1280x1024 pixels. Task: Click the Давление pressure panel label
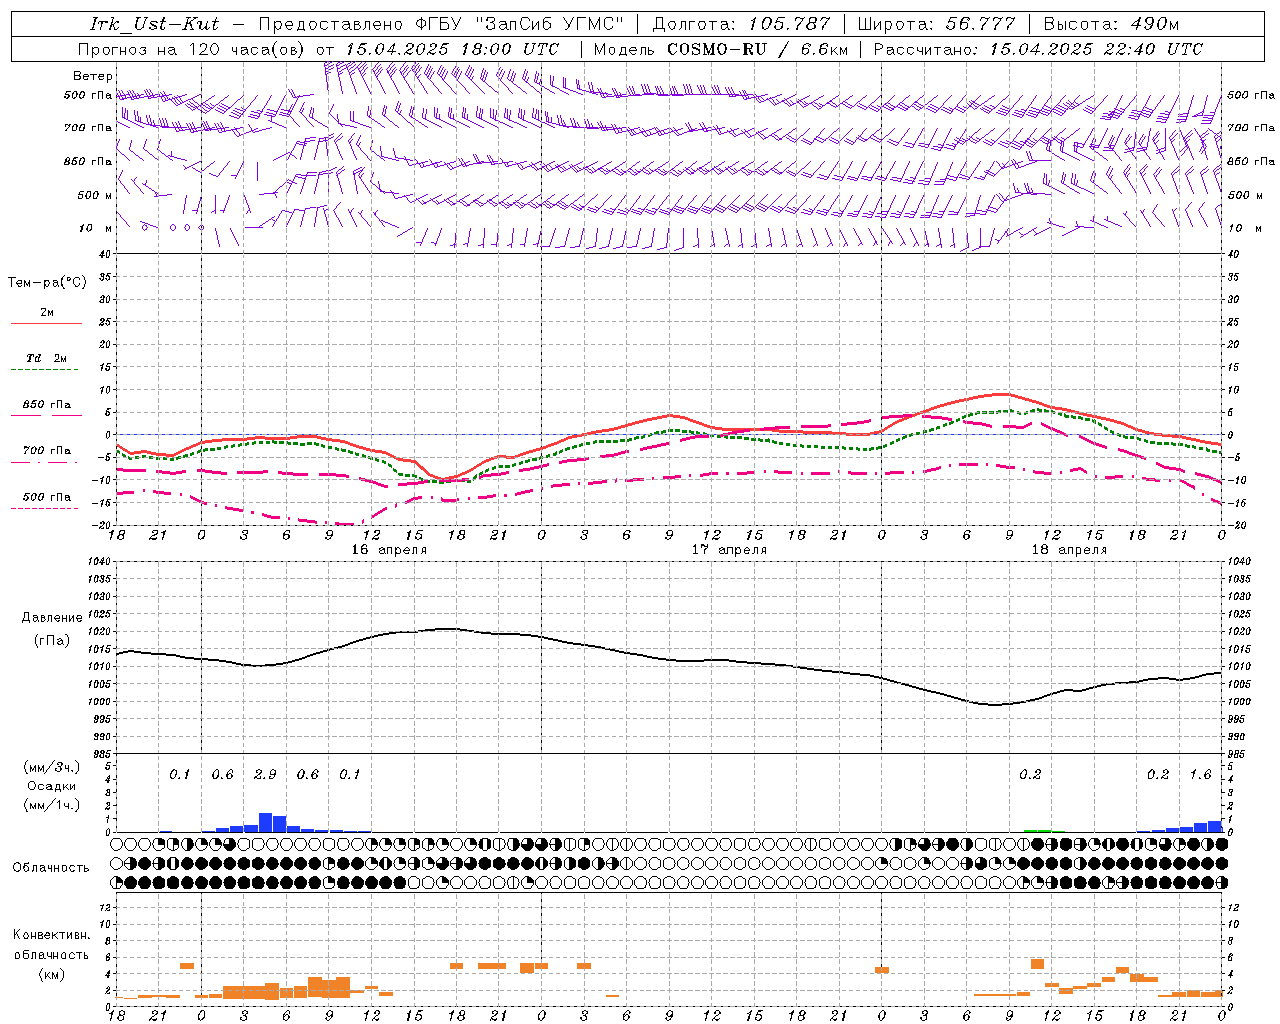pos(52,618)
